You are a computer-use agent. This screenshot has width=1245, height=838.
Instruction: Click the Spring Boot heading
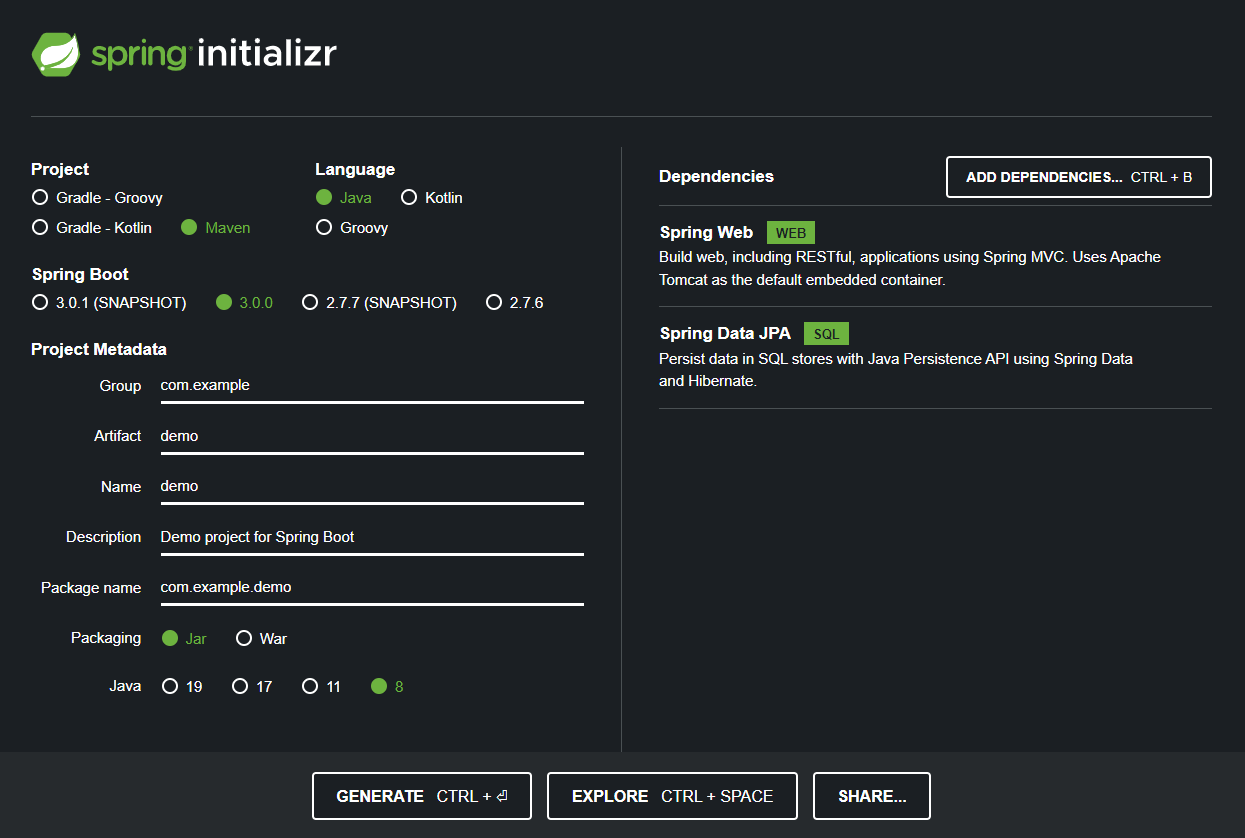click(80, 274)
